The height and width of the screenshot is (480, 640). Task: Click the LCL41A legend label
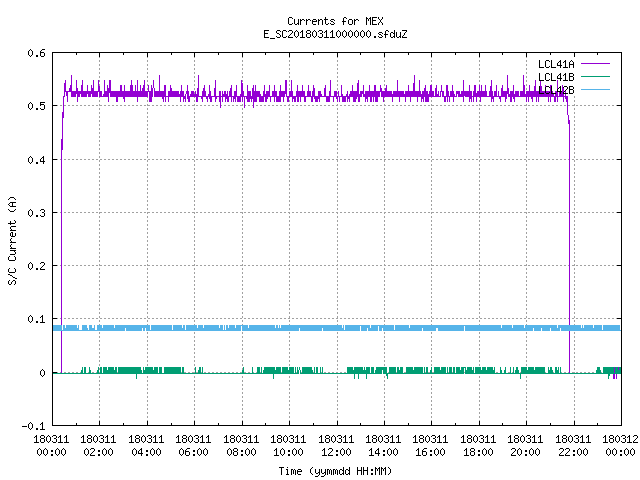[556, 64]
